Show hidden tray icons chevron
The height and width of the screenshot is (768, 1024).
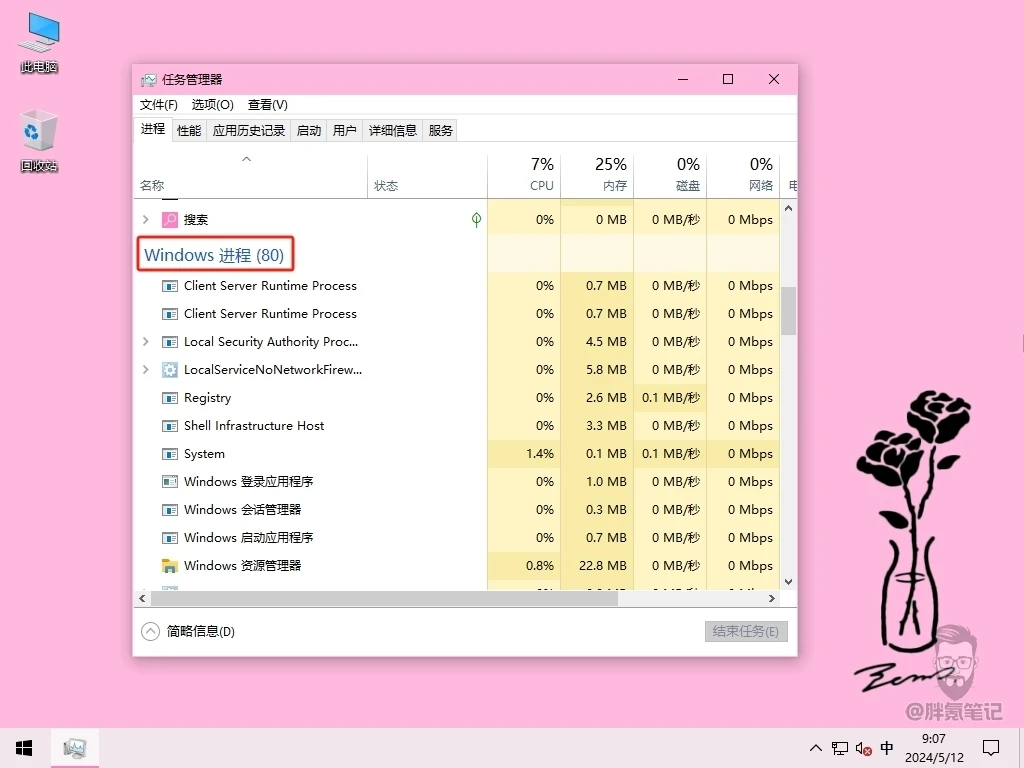[x=816, y=748]
